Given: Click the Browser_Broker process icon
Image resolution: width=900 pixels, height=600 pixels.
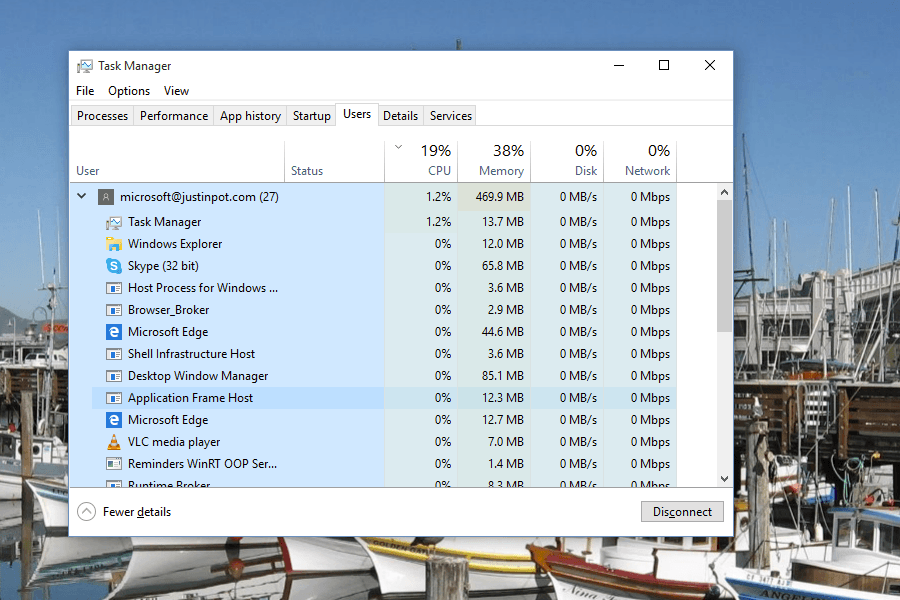Looking at the screenshot, I should pos(114,310).
